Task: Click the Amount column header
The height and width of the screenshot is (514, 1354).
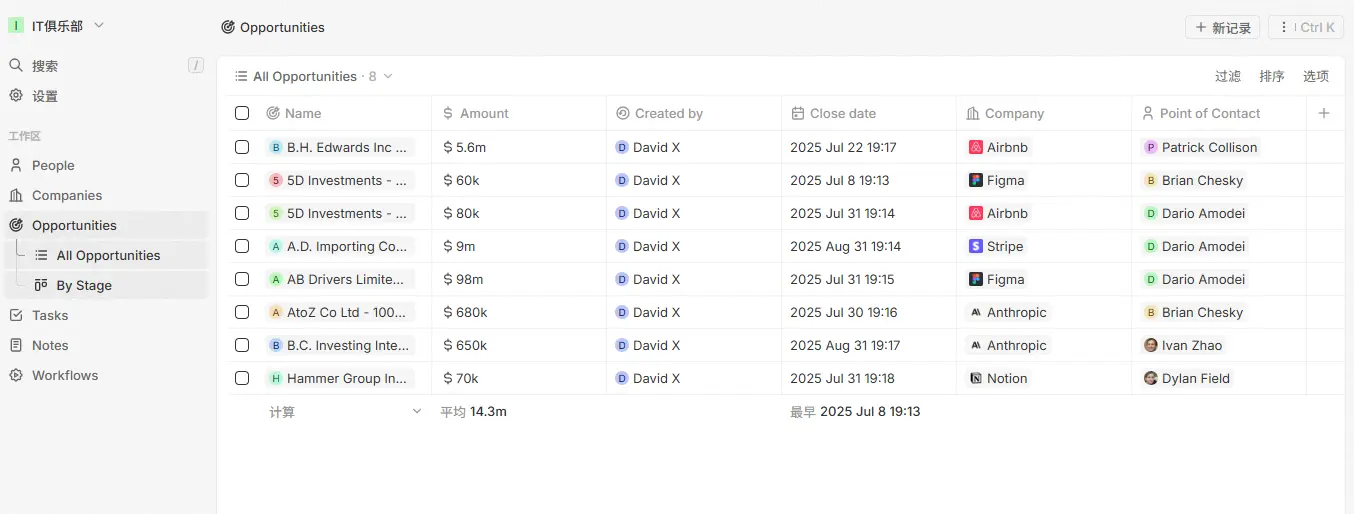Action: pos(484,113)
